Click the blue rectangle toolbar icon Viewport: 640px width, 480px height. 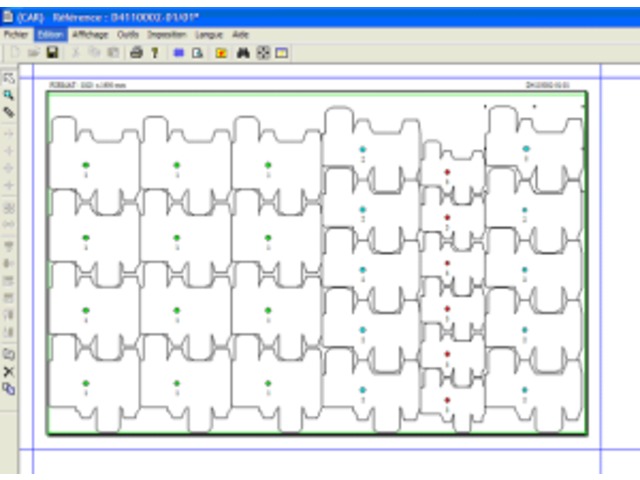179,52
